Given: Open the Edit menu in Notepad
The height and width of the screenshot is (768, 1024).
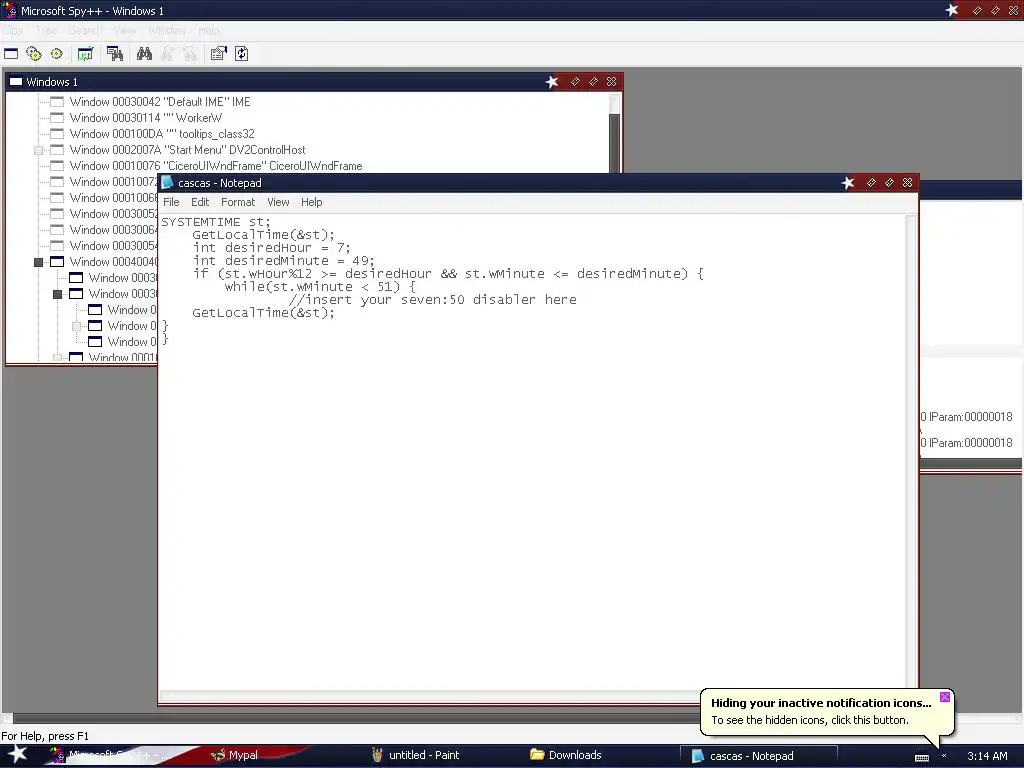Looking at the screenshot, I should point(200,202).
